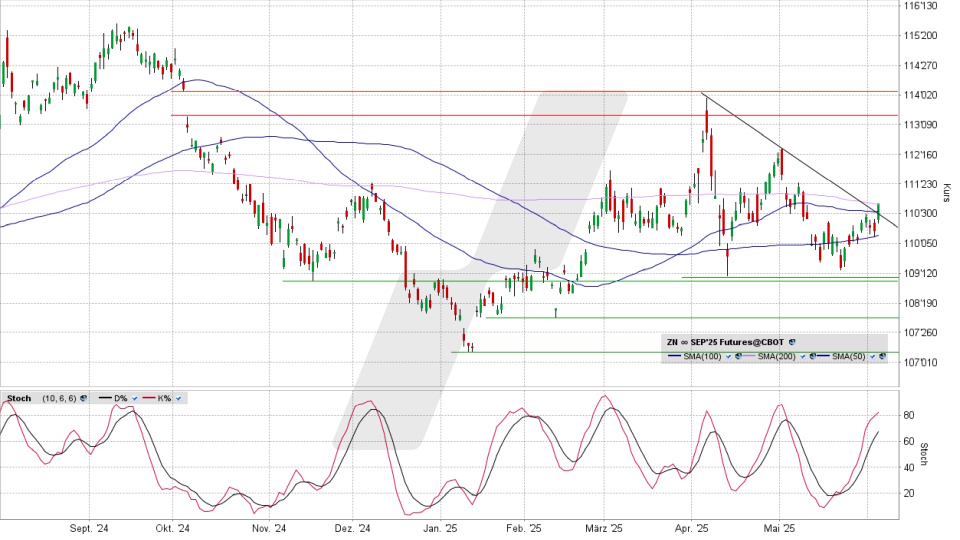Open settings icon beside SMA(200) legend entry
960x540 pixels.
click(812, 356)
